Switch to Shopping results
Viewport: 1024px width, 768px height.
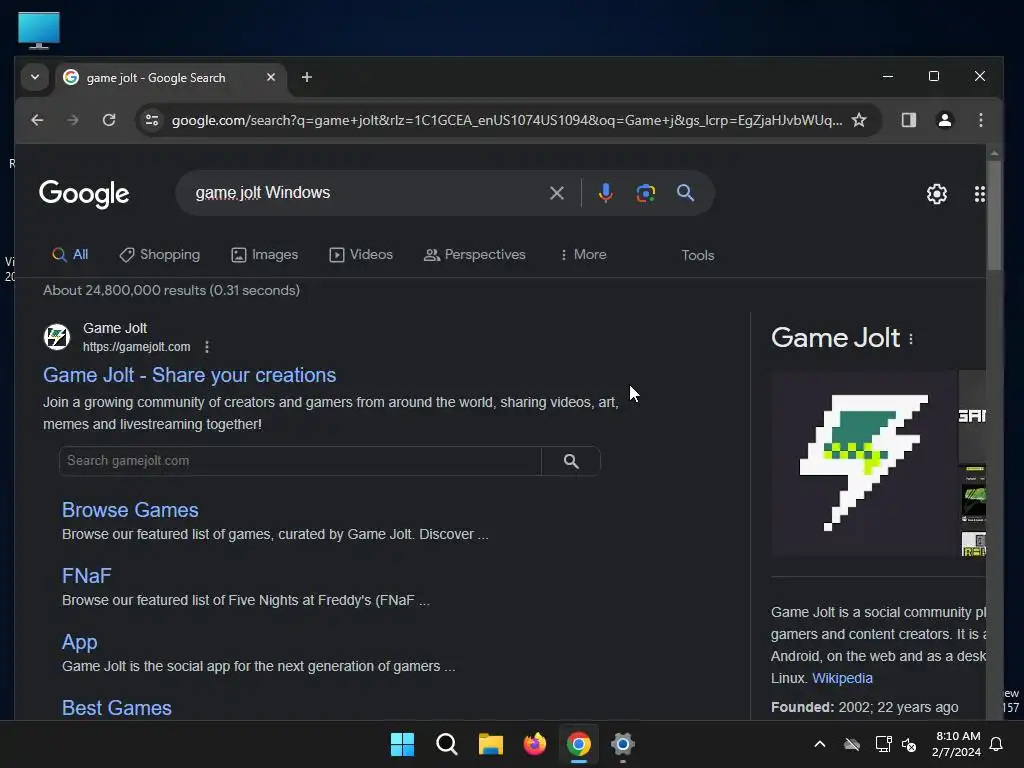[159, 255]
